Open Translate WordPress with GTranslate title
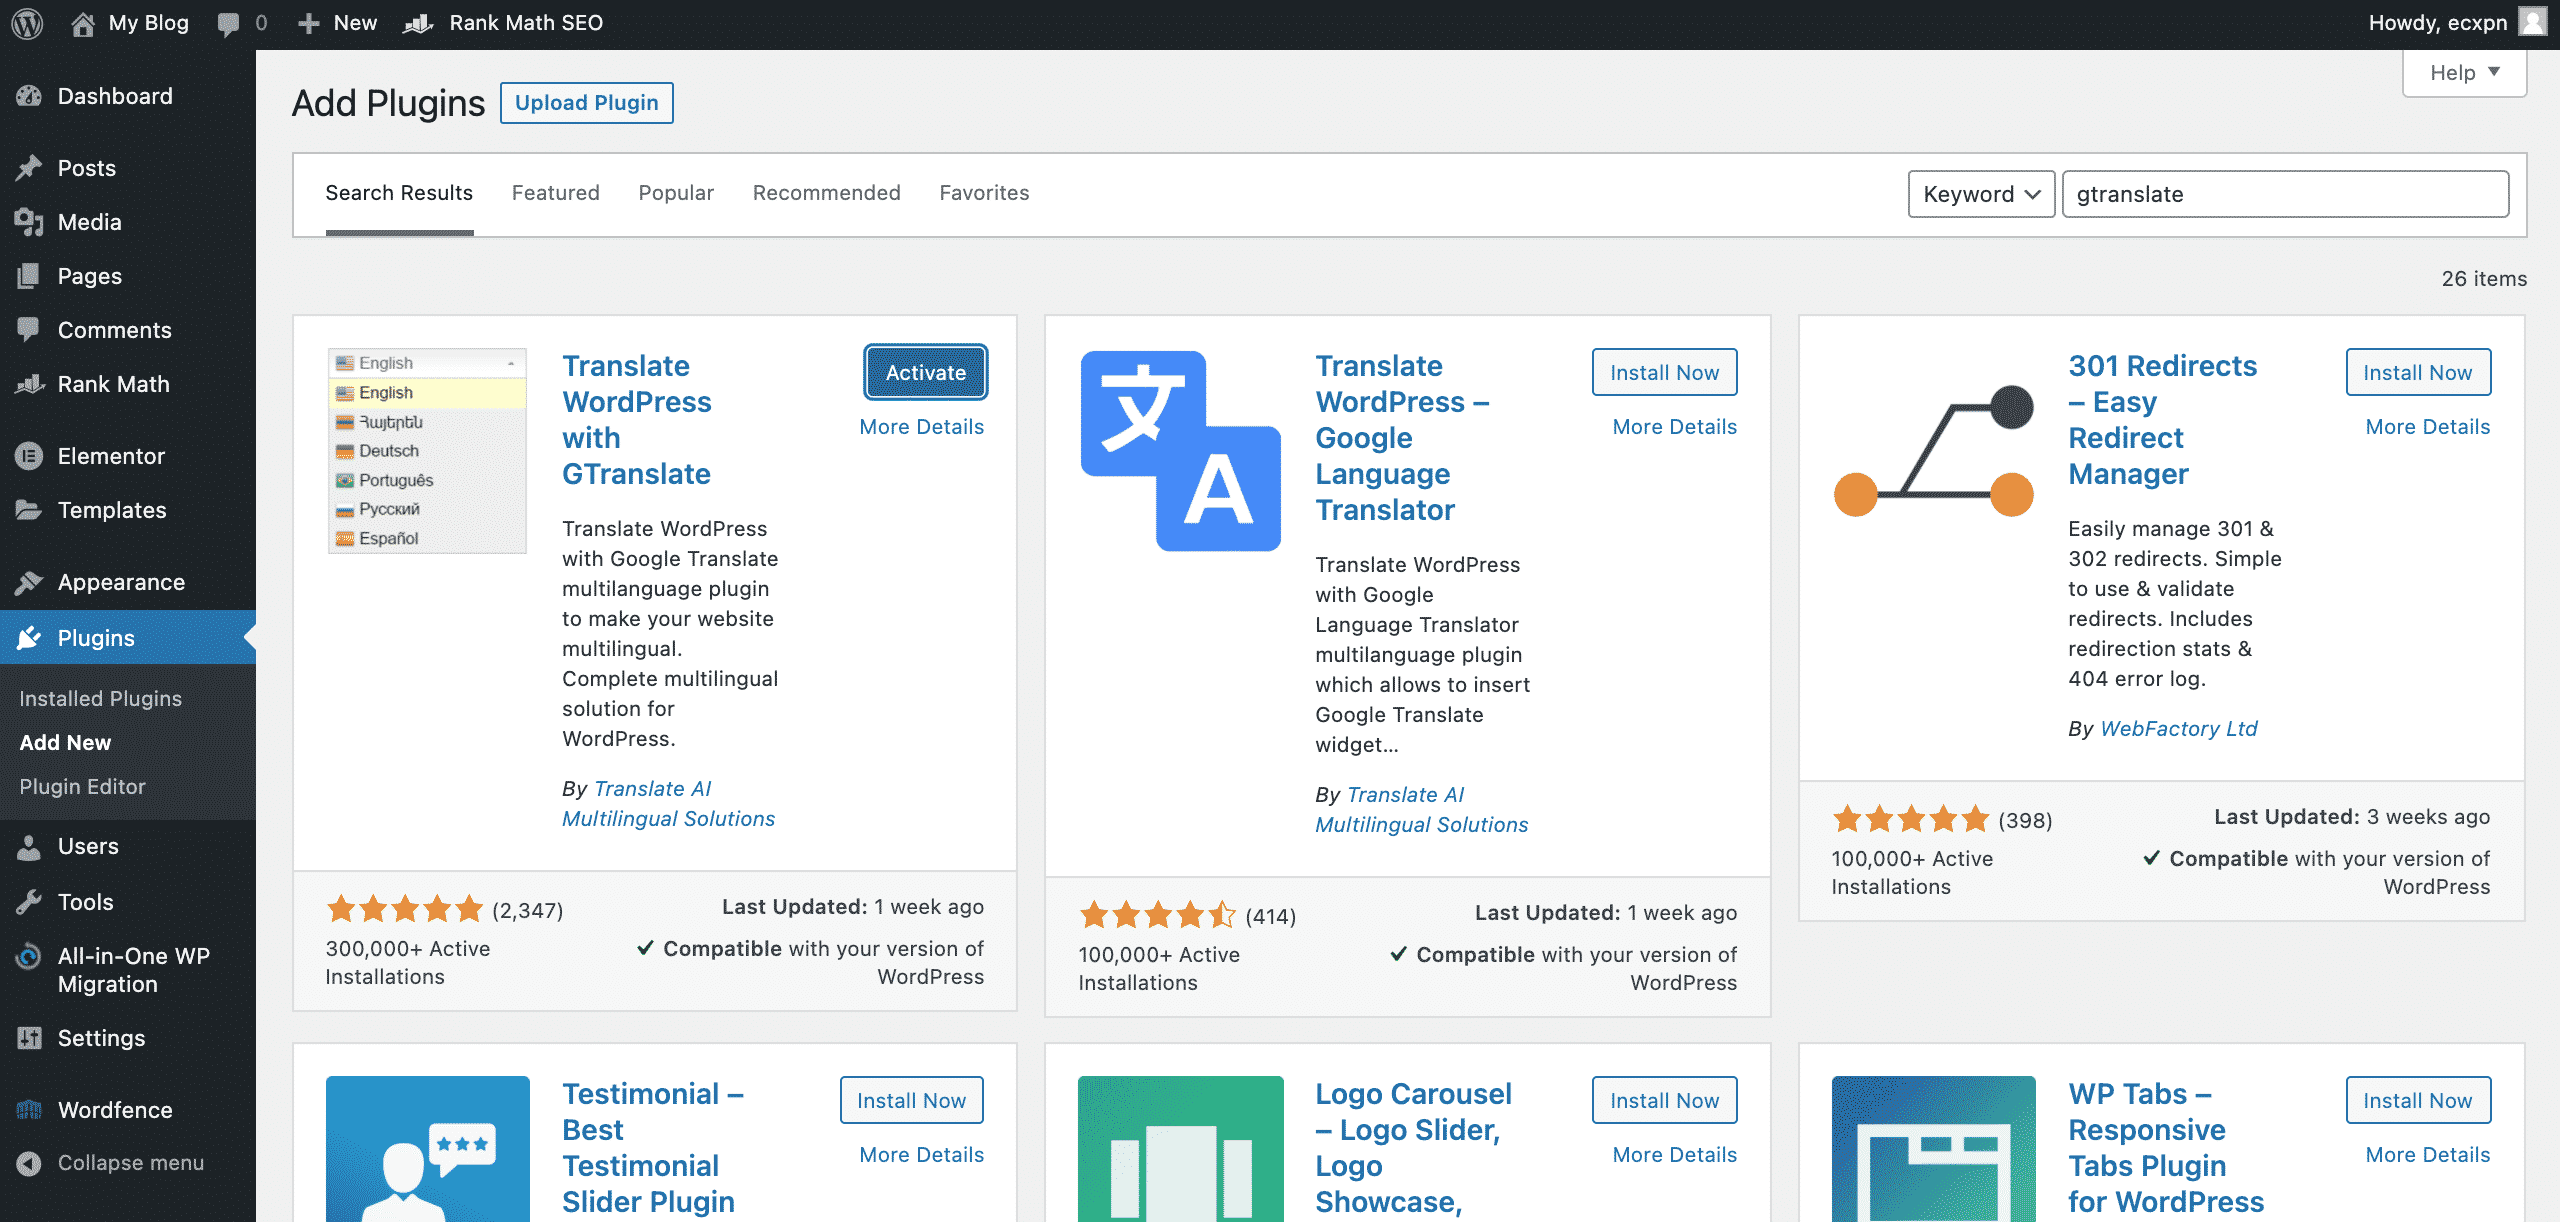Screen dimensions: 2560x1222 click(x=637, y=420)
